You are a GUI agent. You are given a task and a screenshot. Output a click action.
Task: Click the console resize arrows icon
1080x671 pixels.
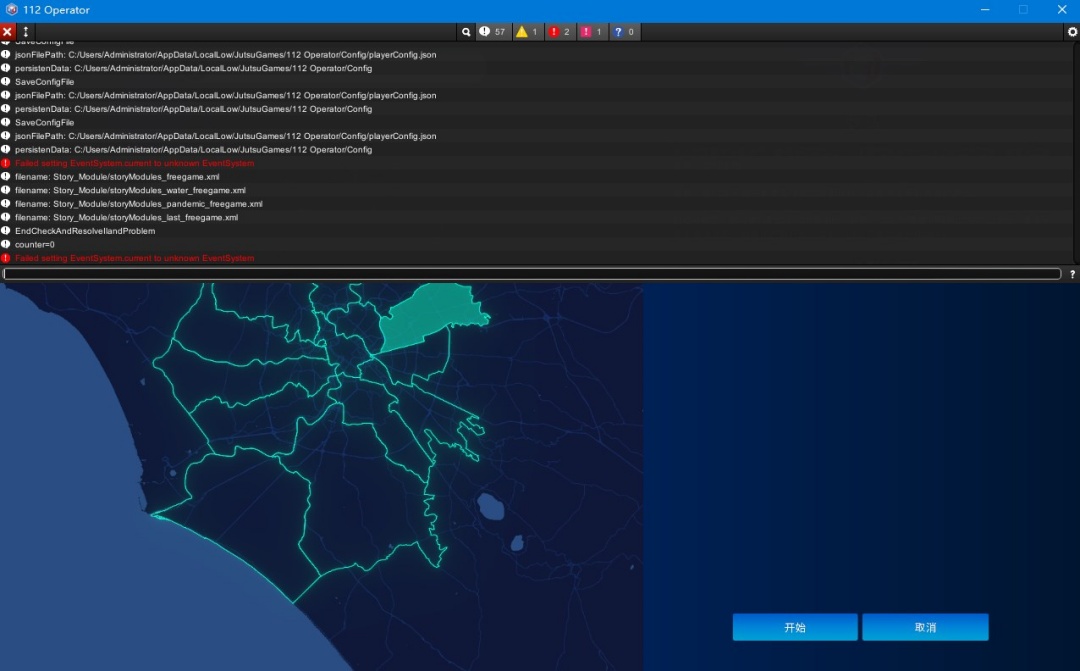pos(25,32)
